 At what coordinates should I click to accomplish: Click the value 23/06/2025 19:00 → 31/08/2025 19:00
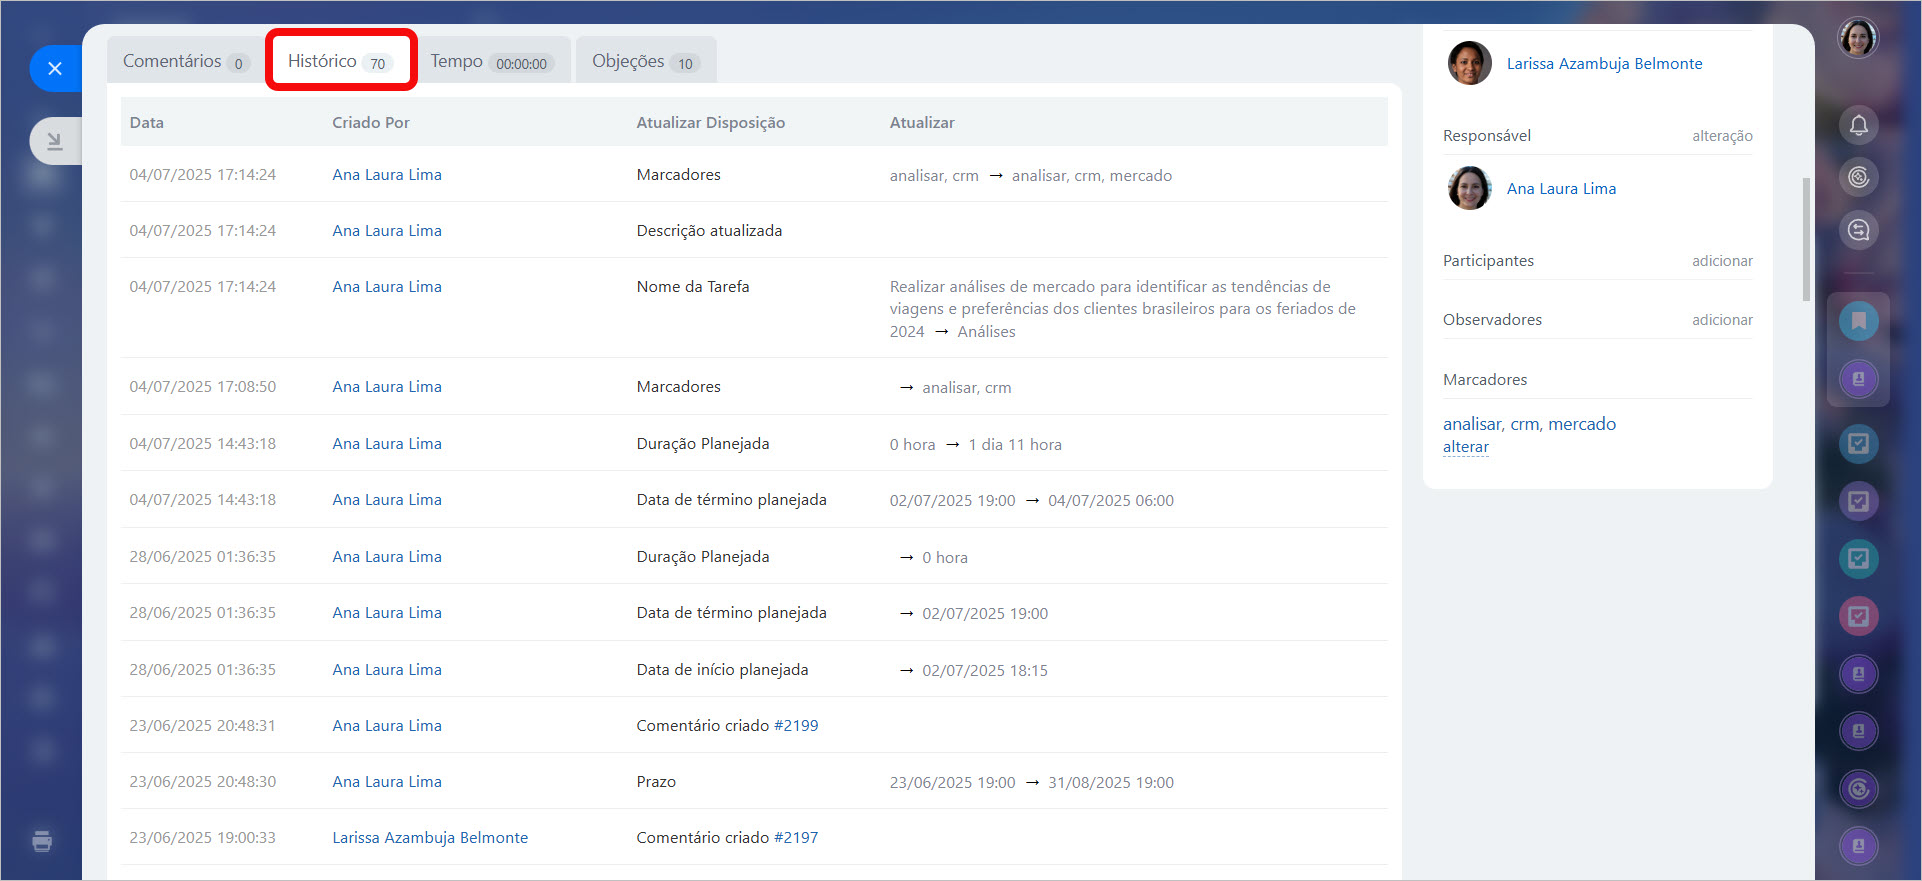pyautogui.click(x=1032, y=782)
